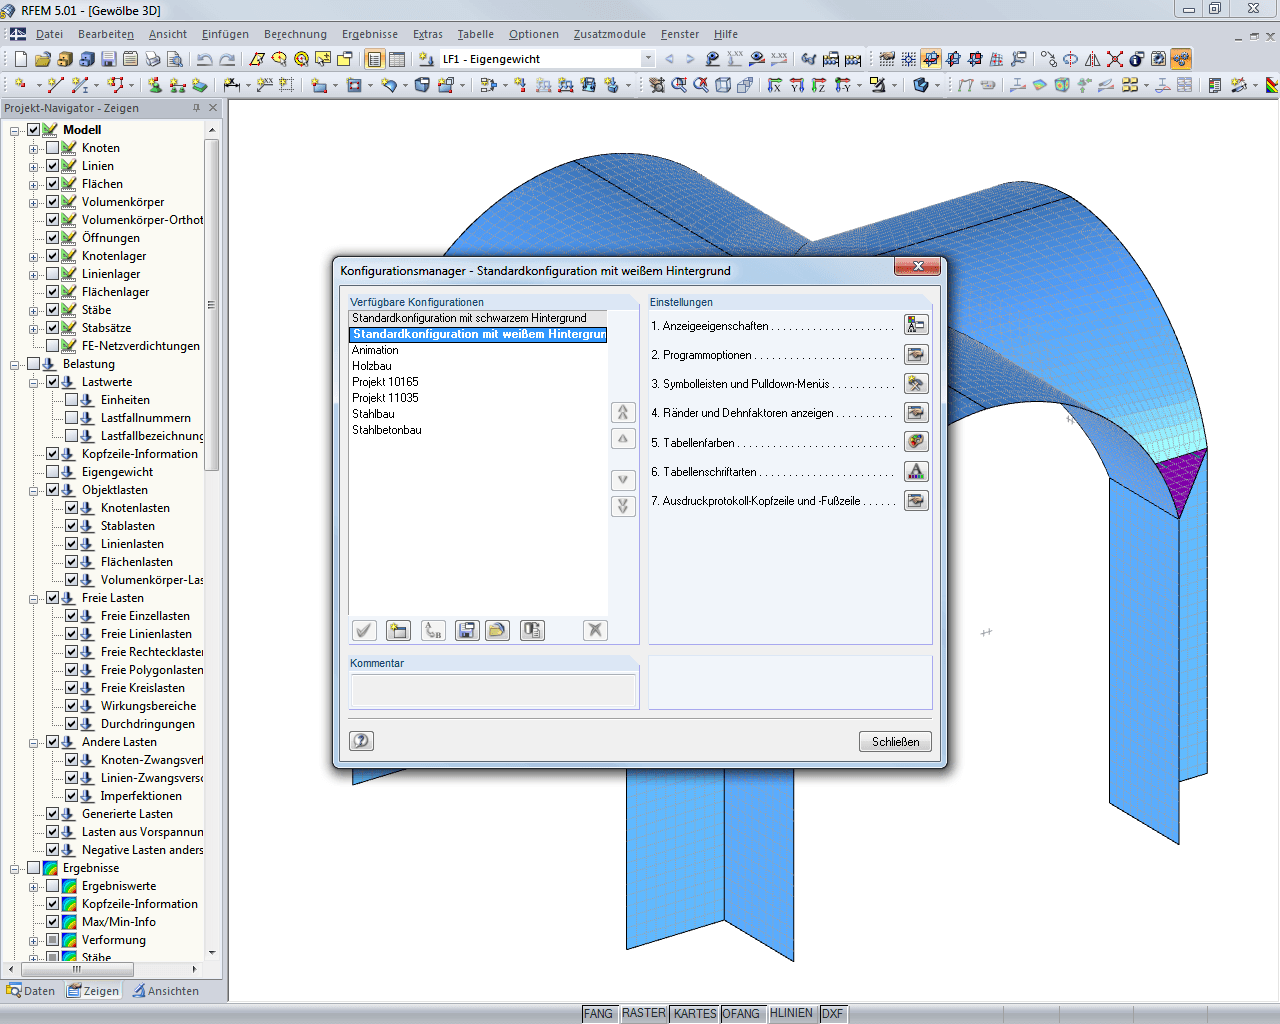The image size is (1280, 1024).
Task: Open Programmoptionen settings icon
Action: pyautogui.click(x=916, y=355)
